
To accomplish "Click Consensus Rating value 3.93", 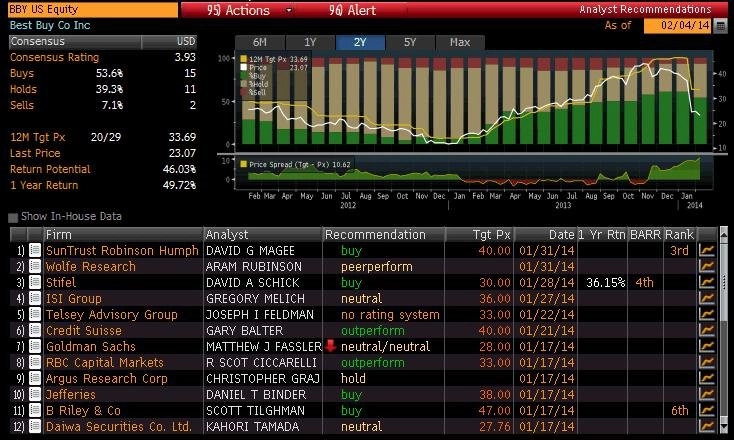I will point(185,57).
